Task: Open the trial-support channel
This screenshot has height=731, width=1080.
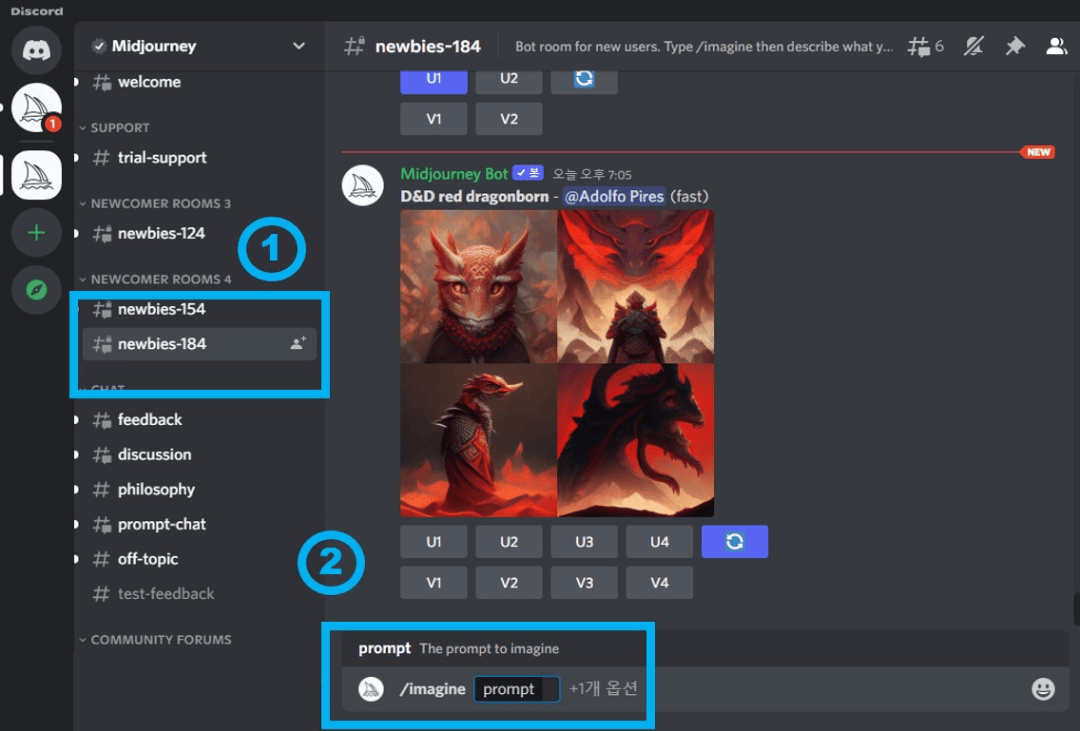Action: pos(198,158)
